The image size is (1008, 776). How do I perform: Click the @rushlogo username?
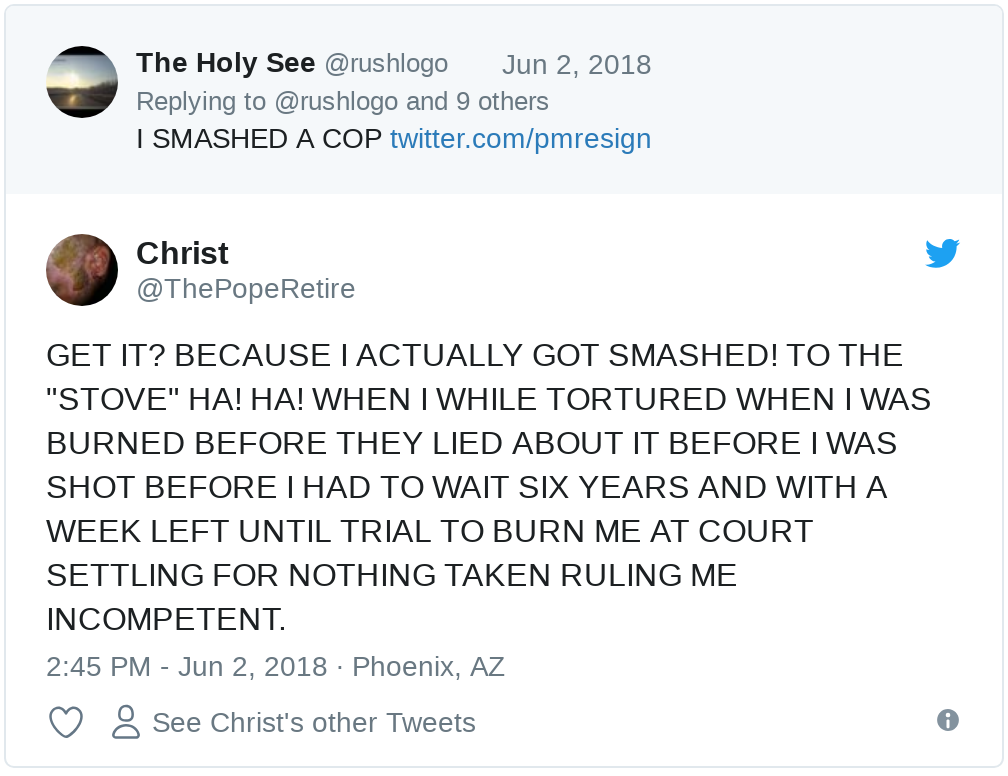click(x=386, y=64)
